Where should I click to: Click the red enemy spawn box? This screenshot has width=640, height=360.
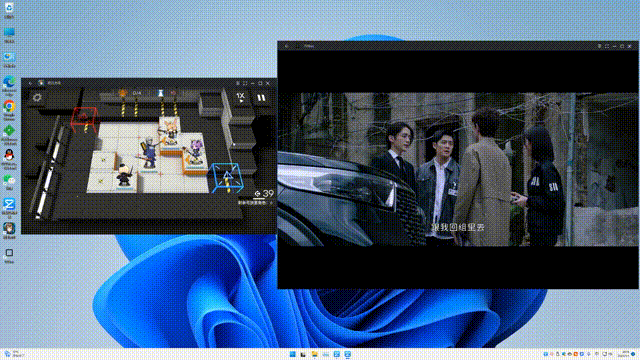pyautogui.click(x=84, y=119)
